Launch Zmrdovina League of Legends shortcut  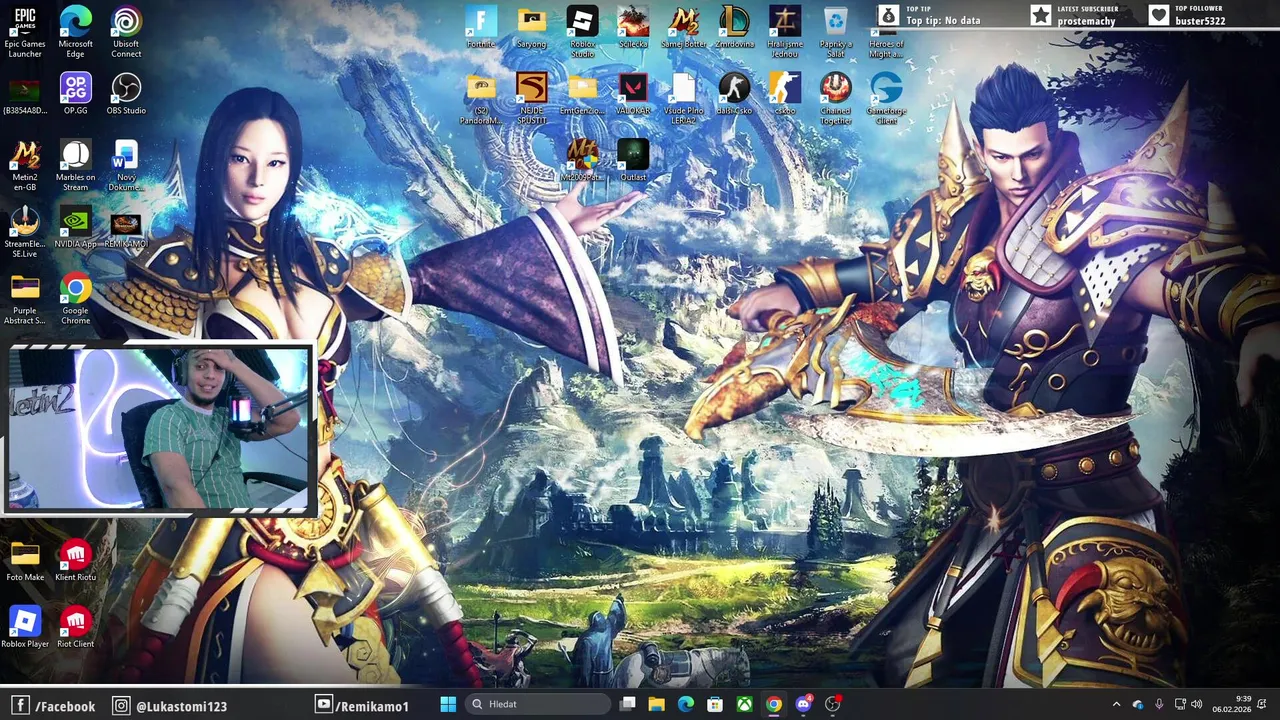click(x=734, y=27)
